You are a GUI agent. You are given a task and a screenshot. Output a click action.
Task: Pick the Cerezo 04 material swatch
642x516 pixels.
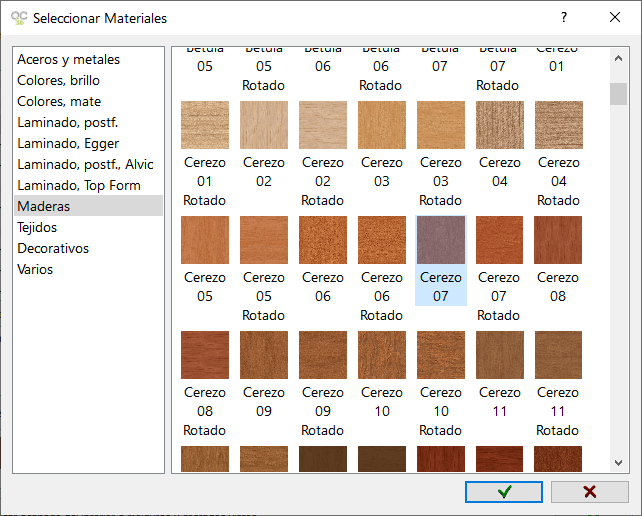[500, 125]
